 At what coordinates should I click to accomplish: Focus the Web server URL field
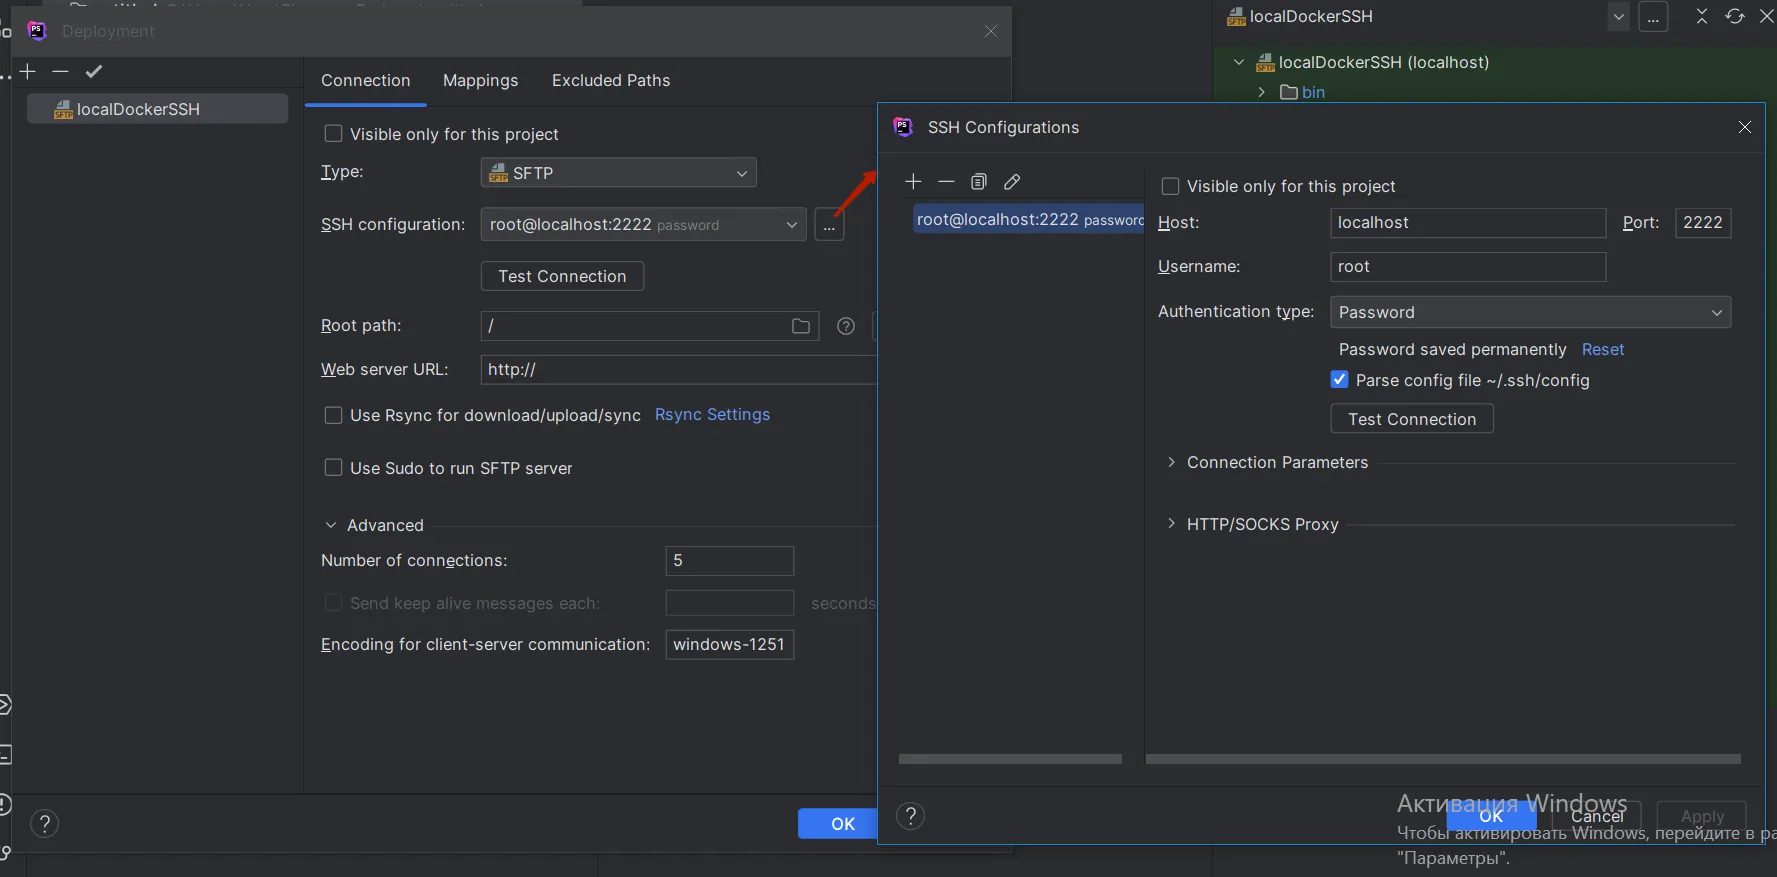coord(679,370)
